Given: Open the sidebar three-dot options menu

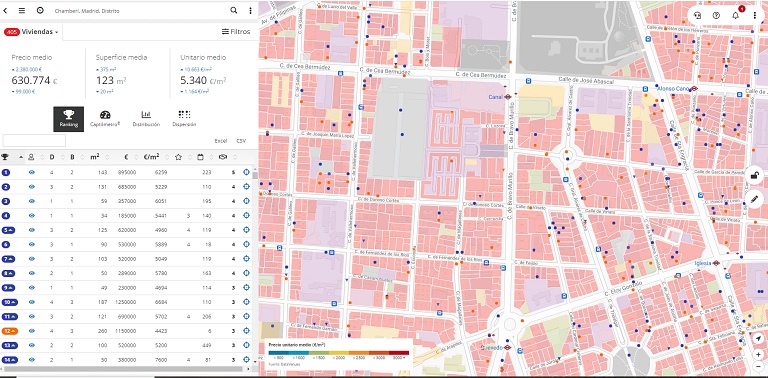Looking at the screenshot, I should [x=250, y=10].
